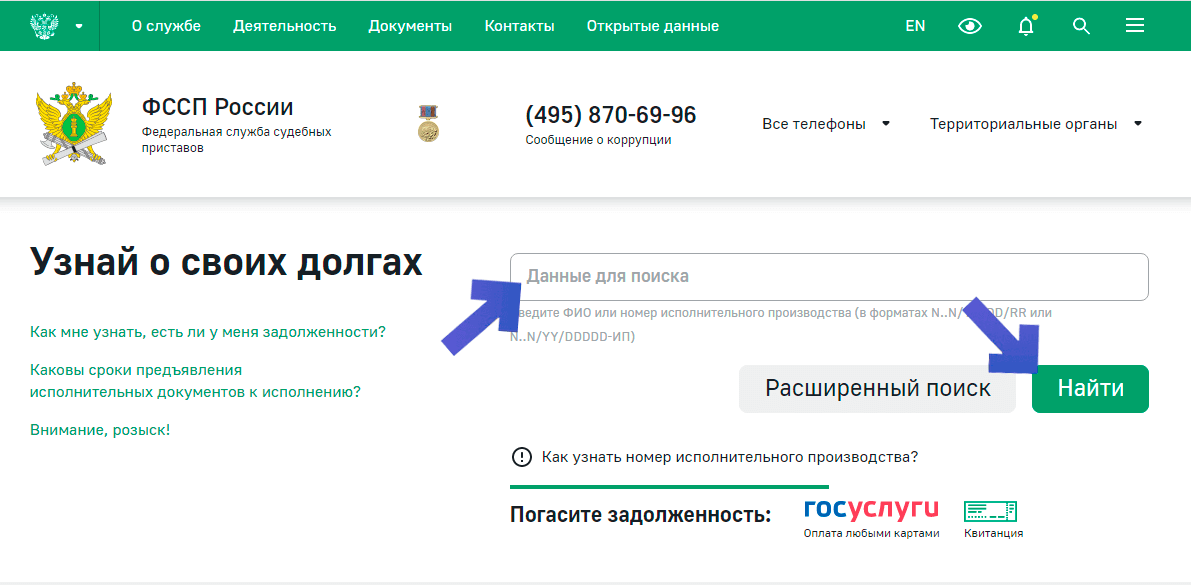The image size is (1191, 585).
Task: Focus the Данные для поиска field
Action: point(828,277)
